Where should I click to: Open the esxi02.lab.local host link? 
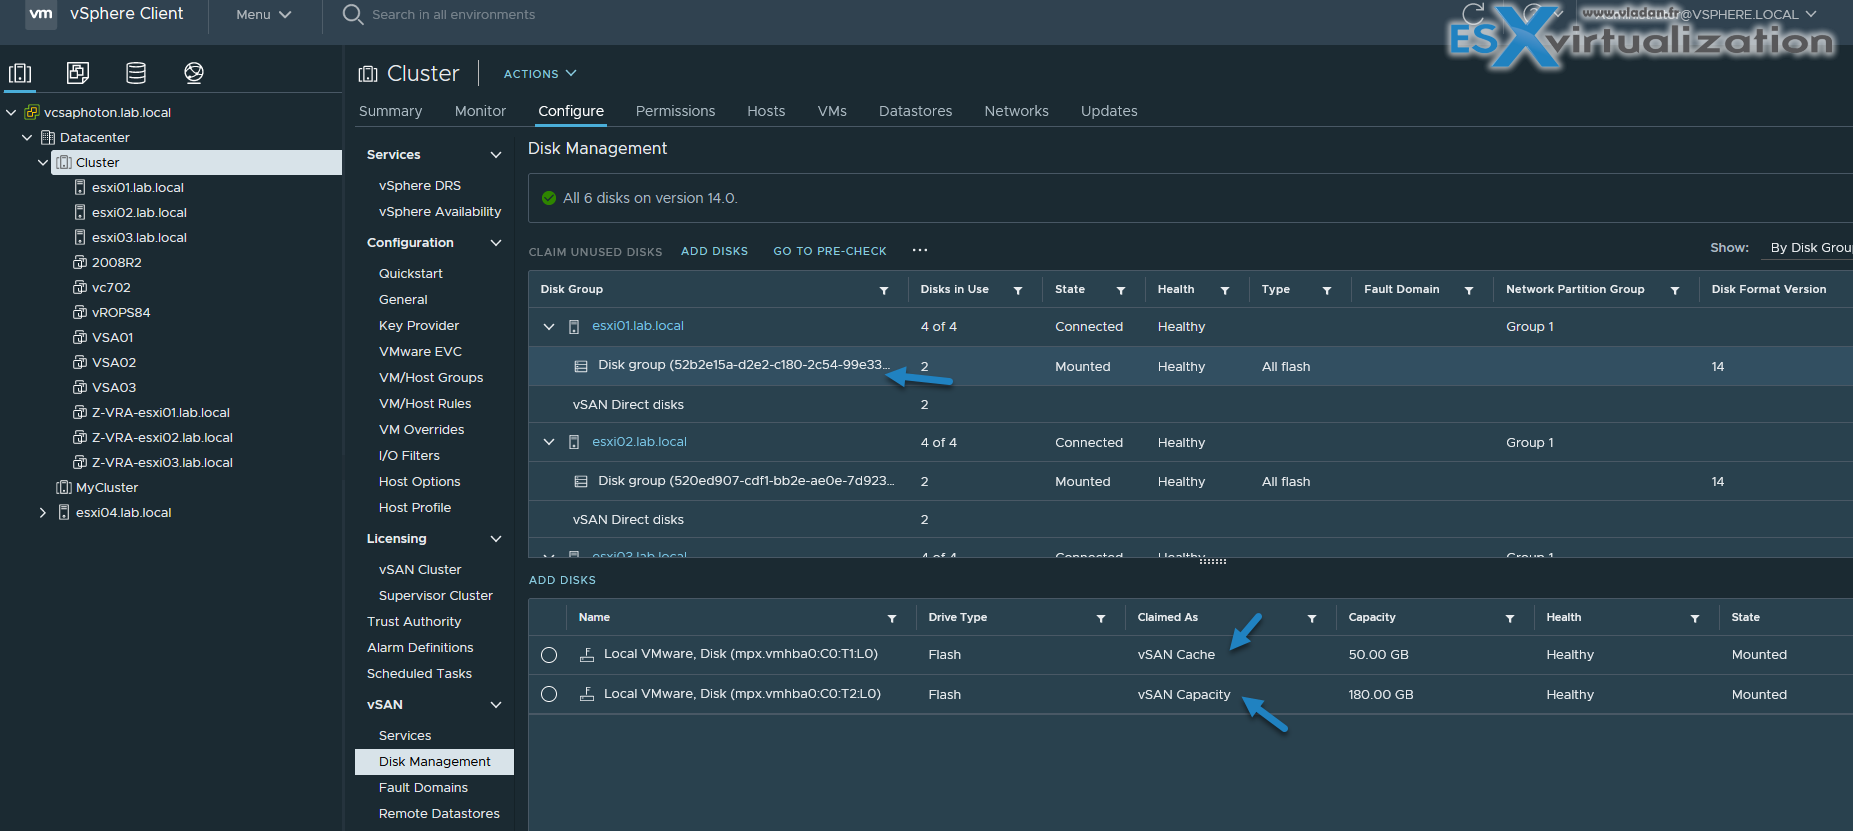pos(639,442)
